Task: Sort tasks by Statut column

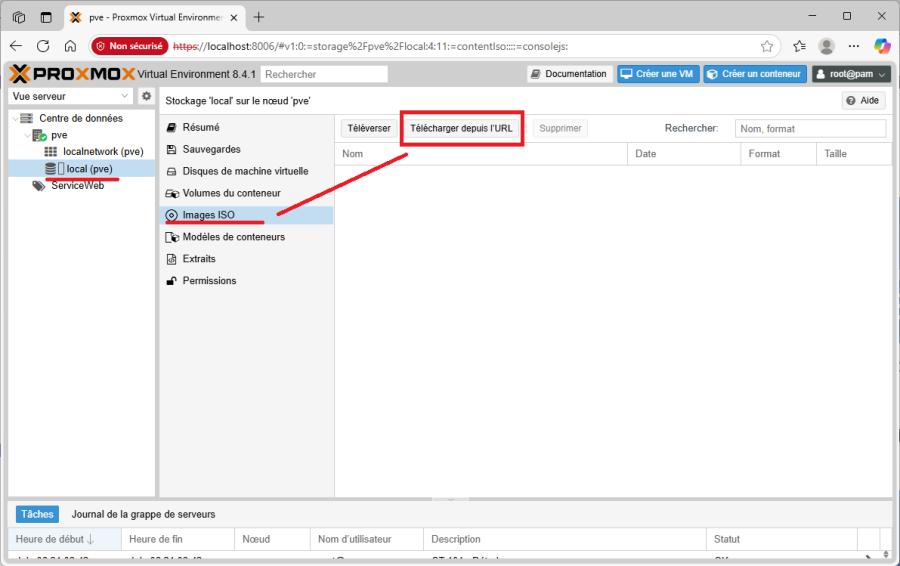Action: (x=782, y=539)
